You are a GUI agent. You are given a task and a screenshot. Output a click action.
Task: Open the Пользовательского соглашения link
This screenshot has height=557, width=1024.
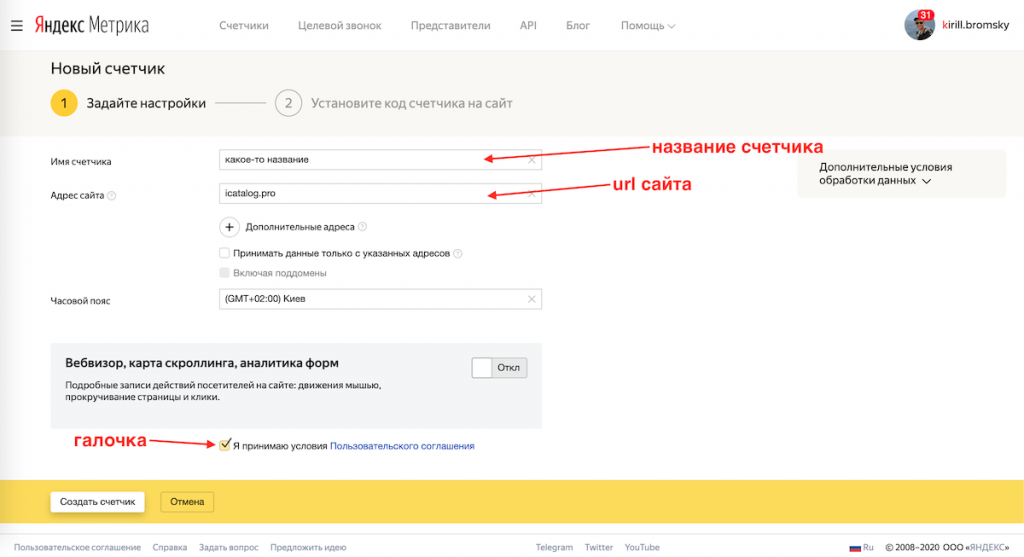pos(402,446)
